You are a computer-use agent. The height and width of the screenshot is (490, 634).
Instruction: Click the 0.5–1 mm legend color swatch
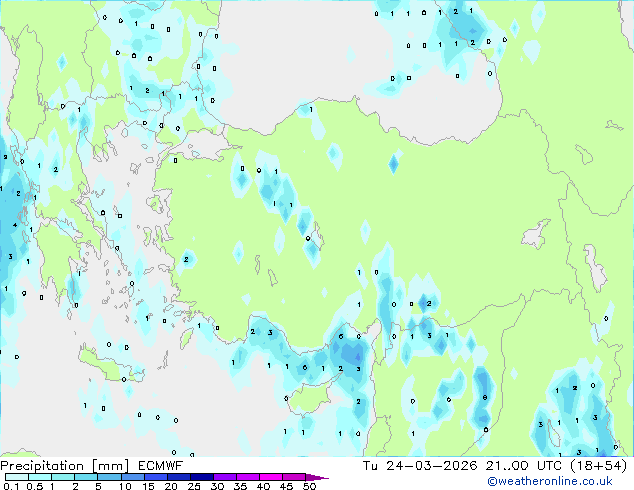[40, 477]
